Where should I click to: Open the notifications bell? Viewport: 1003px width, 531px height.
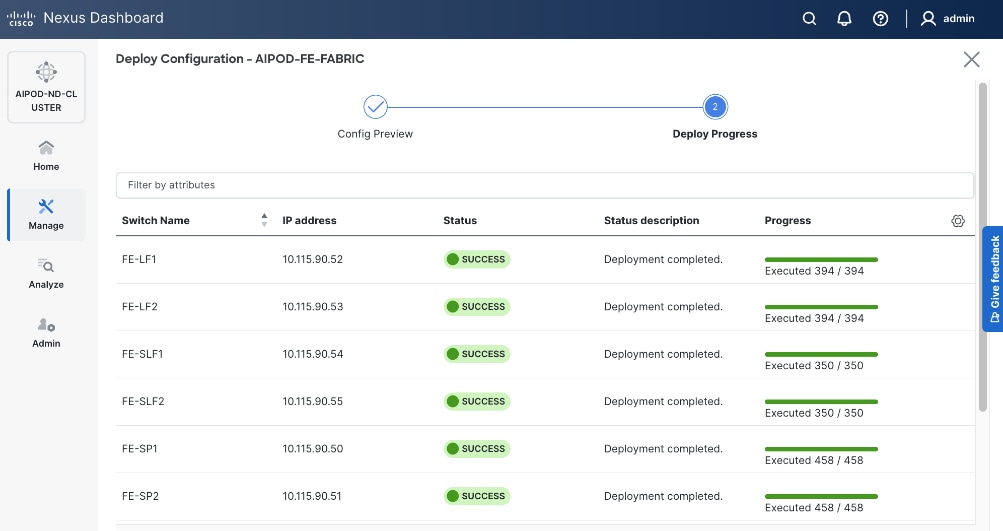[x=845, y=19]
